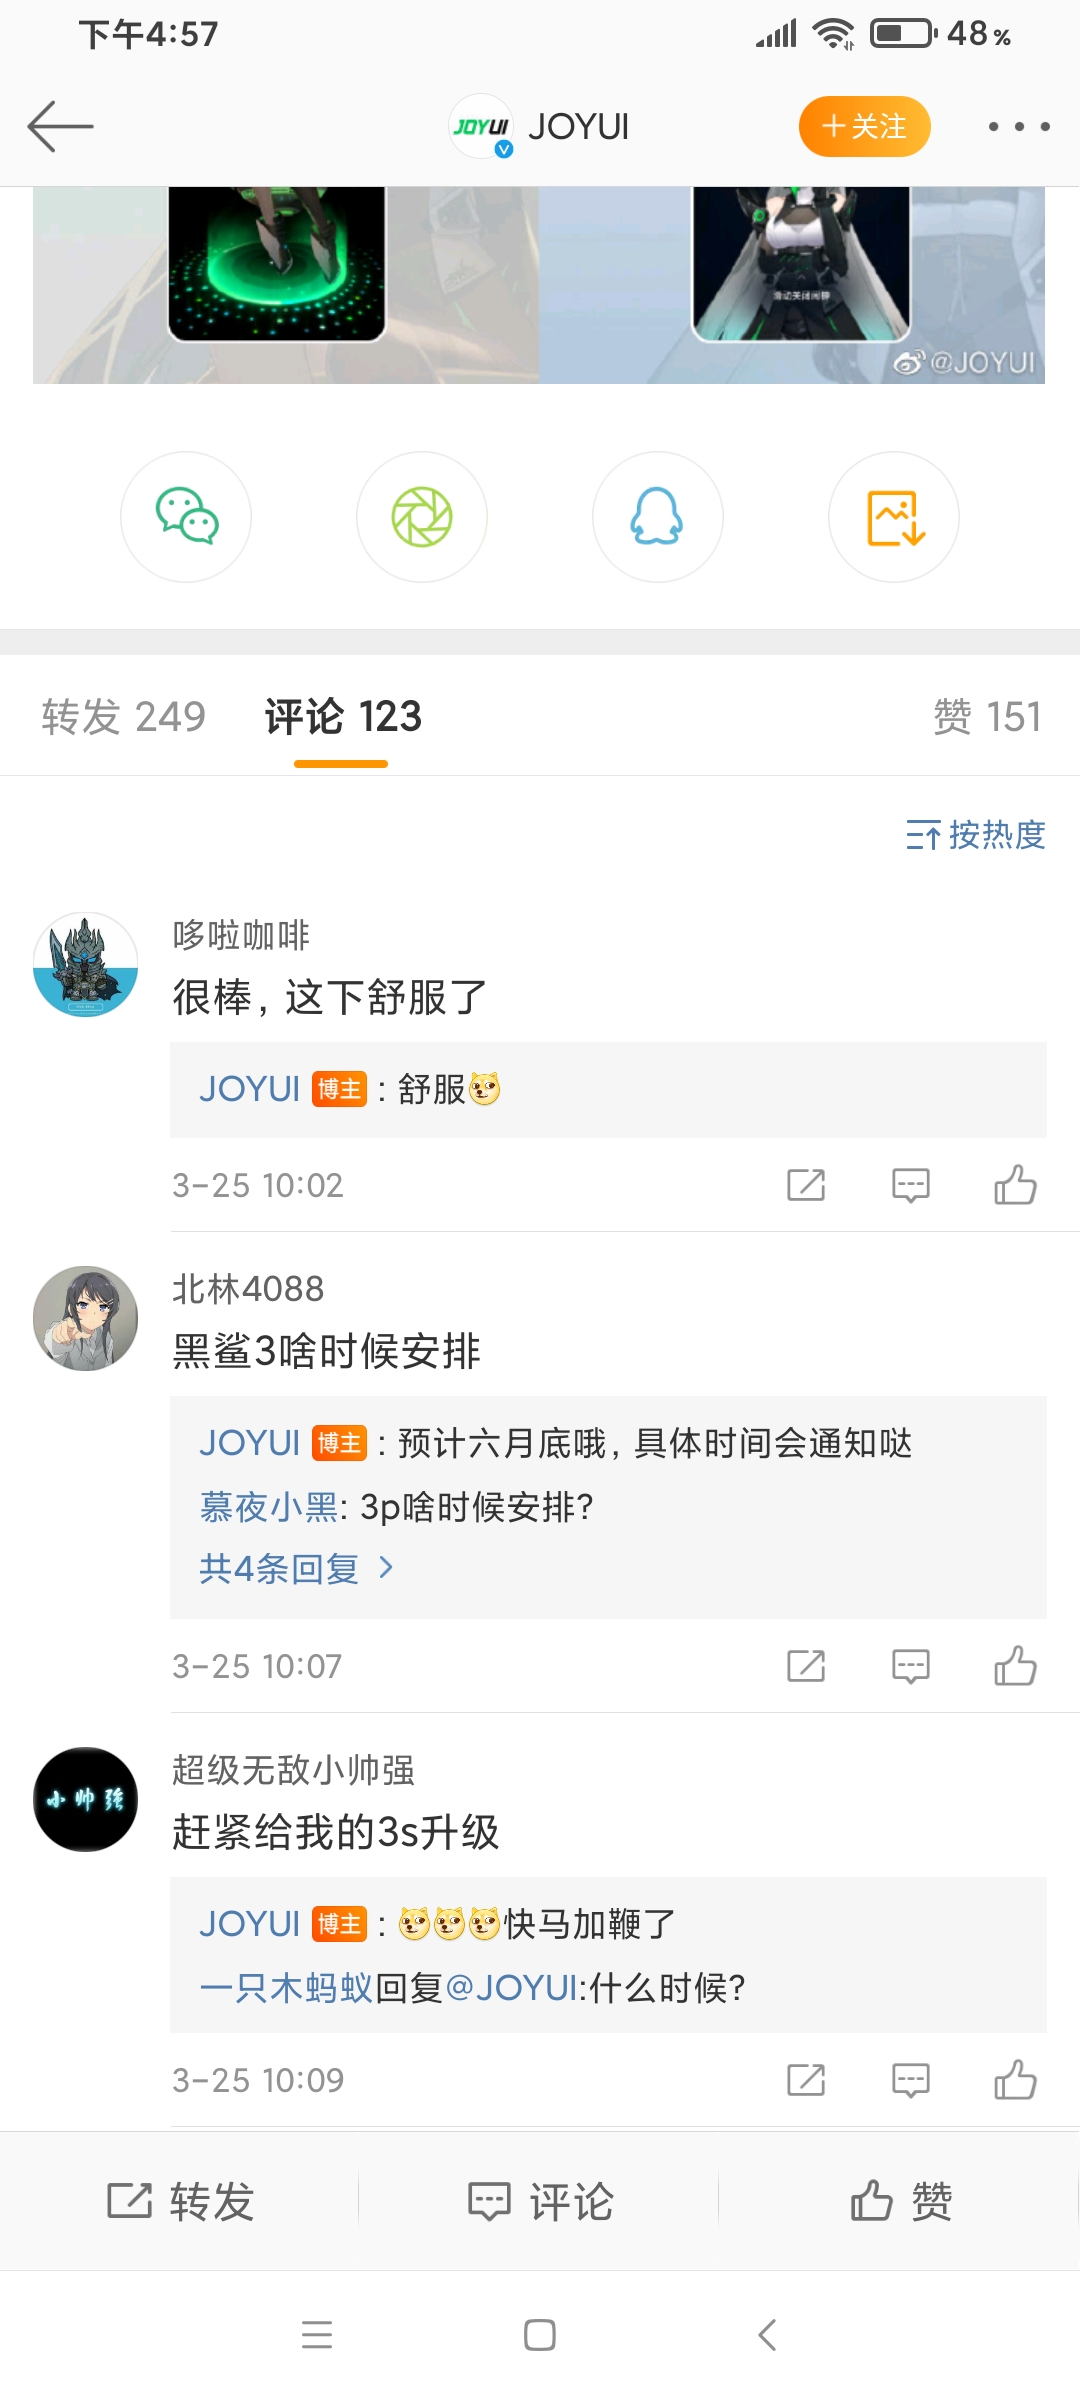Viewport: 1080px width, 2400px height.
Task: Expand 共4条回复 replies thread
Action: click(x=296, y=1568)
